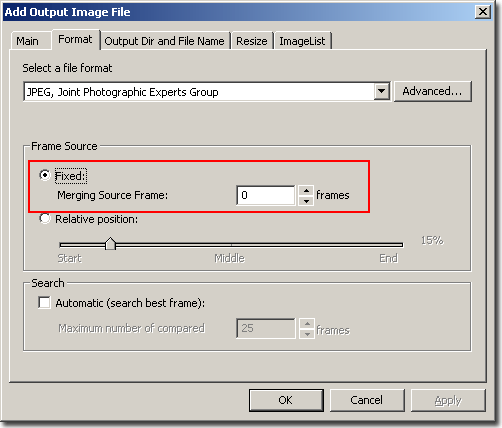This screenshot has height=428, width=502.
Task: Switch to the Main tab
Action: [x=28, y=41]
